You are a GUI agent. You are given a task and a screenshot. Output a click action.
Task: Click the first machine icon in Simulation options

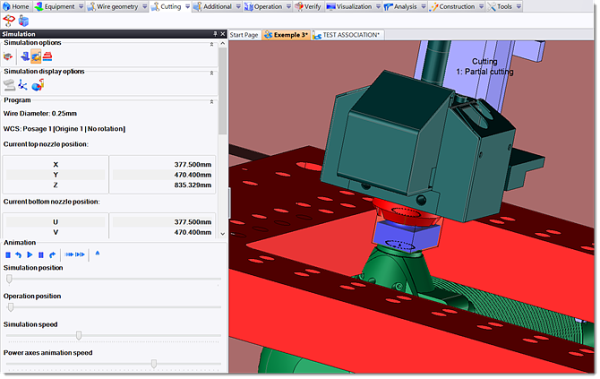8,57
